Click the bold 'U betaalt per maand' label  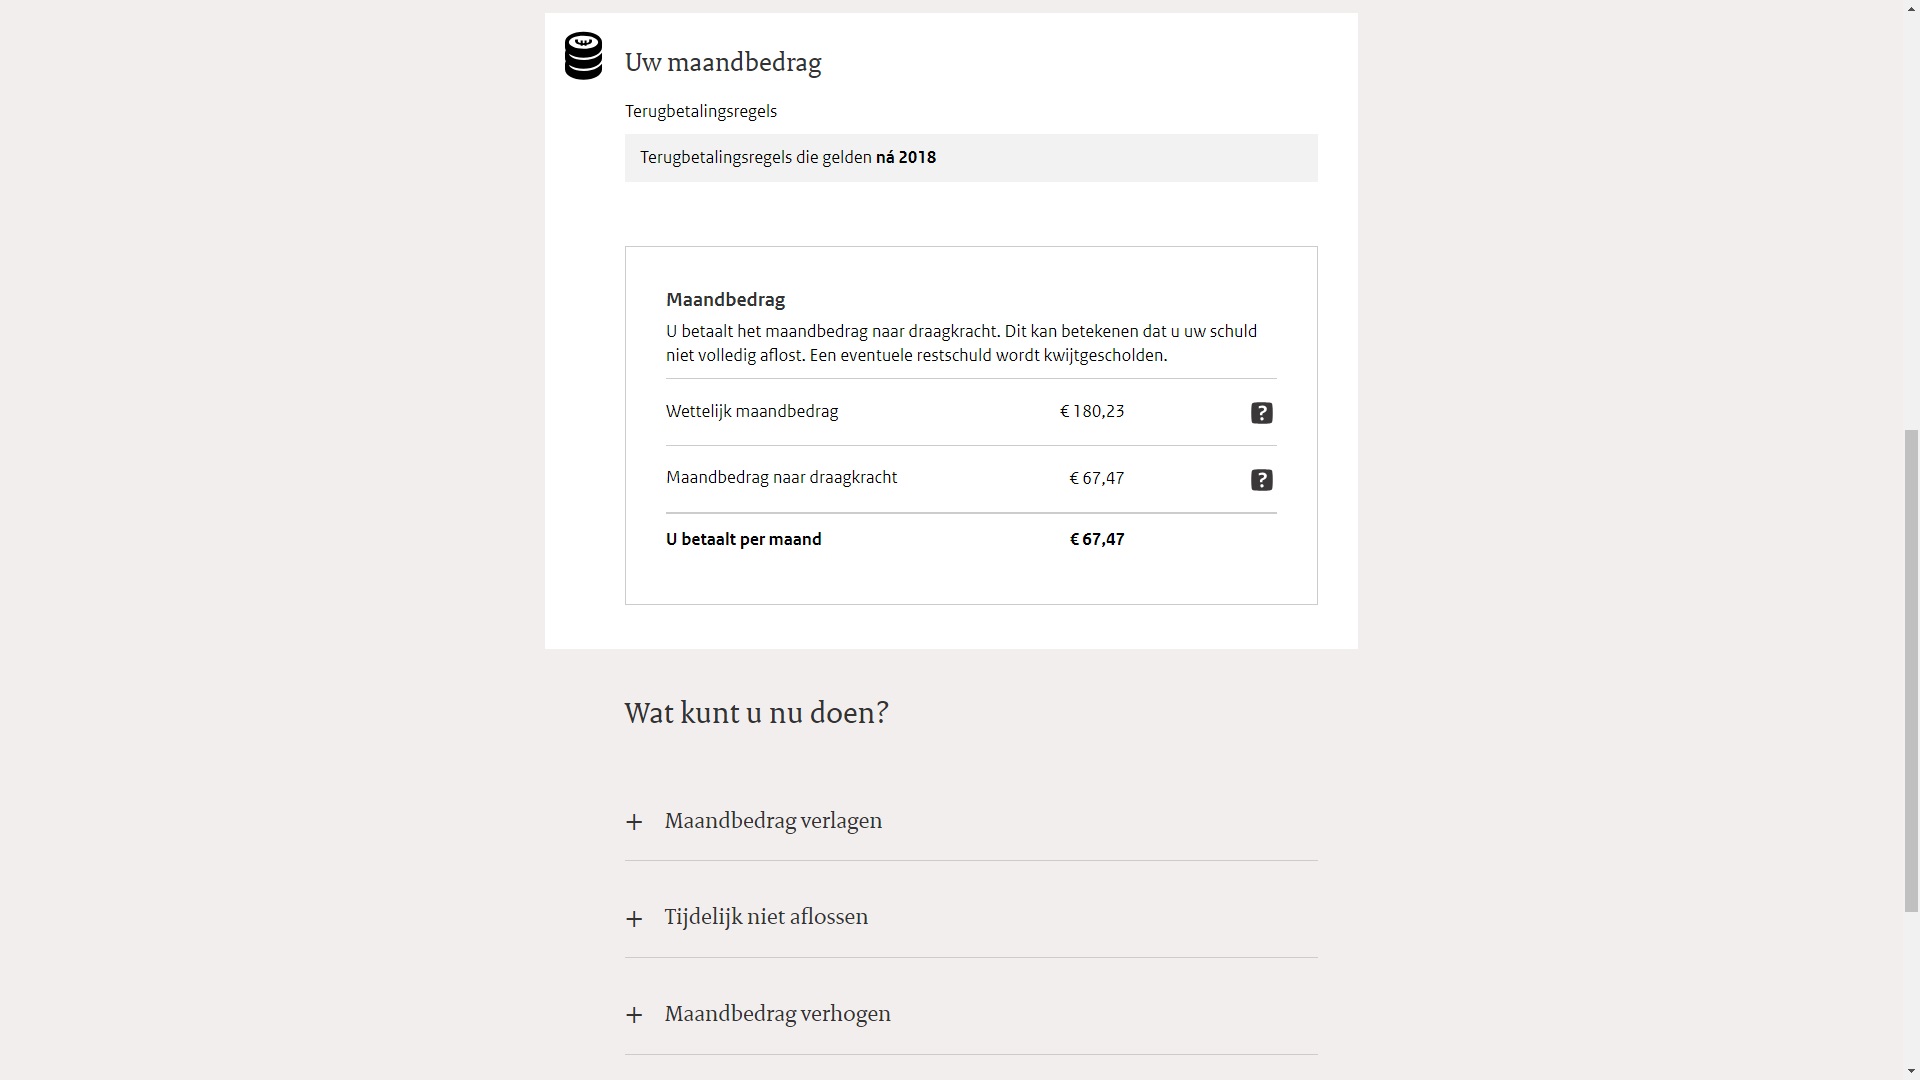click(x=743, y=539)
